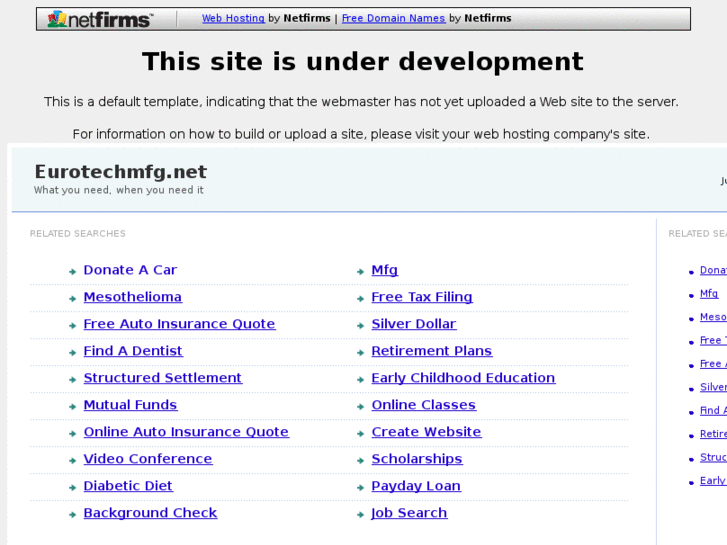Follow the Structured Settlement link
This screenshot has height=545, width=727.
pyautogui.click(x=163, y=378)
